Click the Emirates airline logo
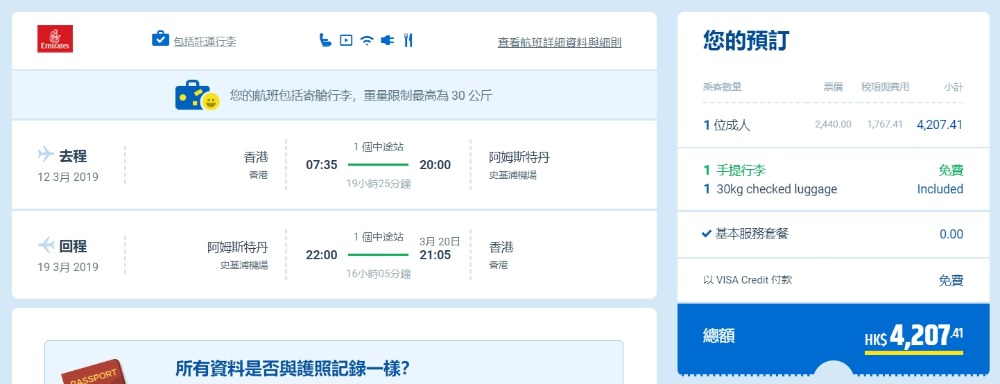This screenshot has width=1000, height=384. click(55, 38)
